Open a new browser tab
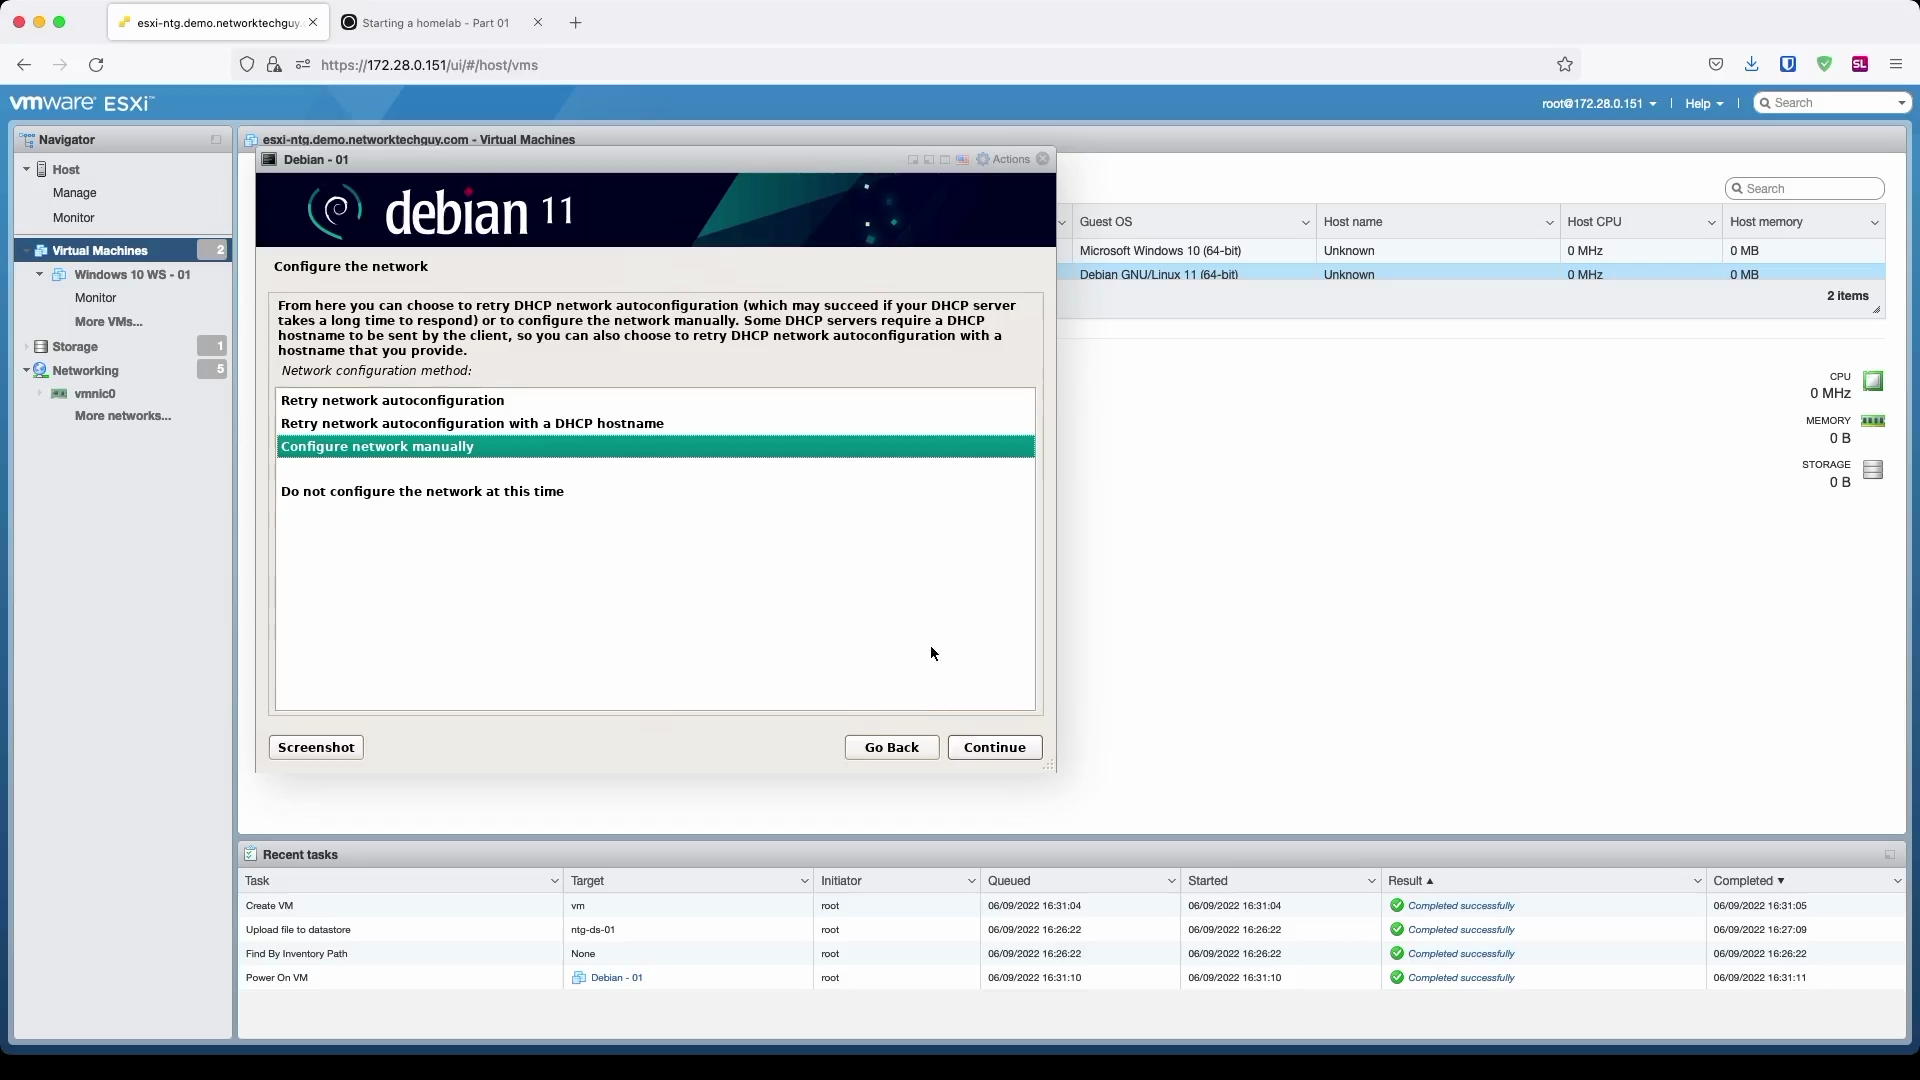Screen dimensions: 1920x1080 [x=576, y=22]
